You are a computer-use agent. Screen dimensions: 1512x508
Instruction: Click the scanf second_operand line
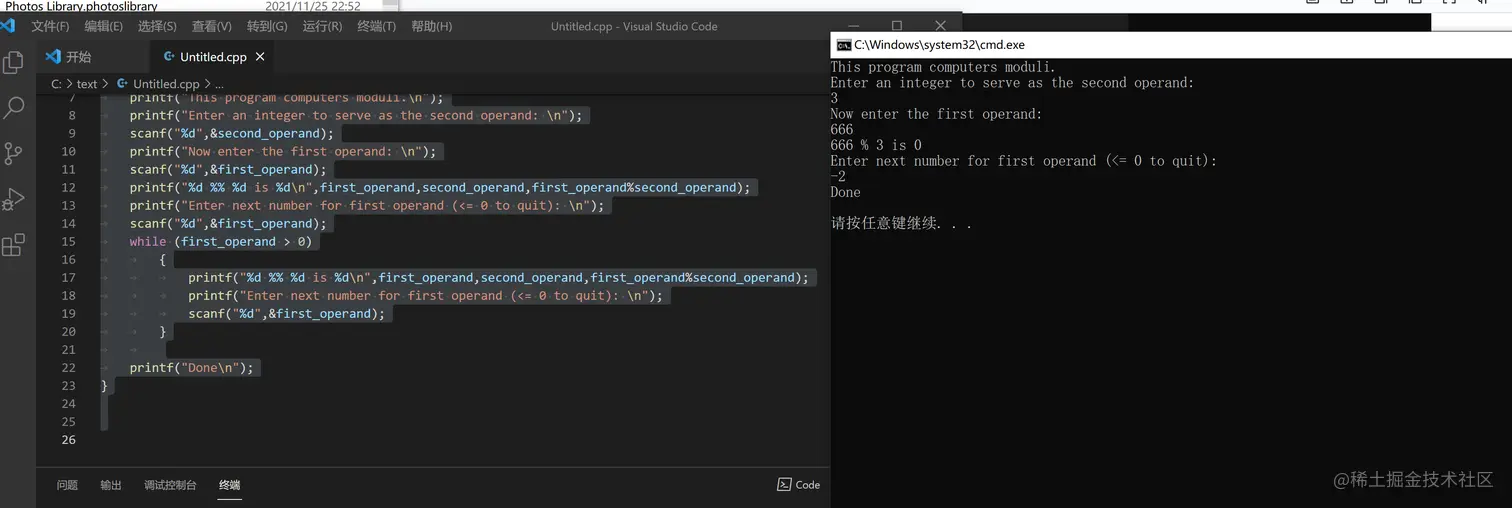point(231,133)
